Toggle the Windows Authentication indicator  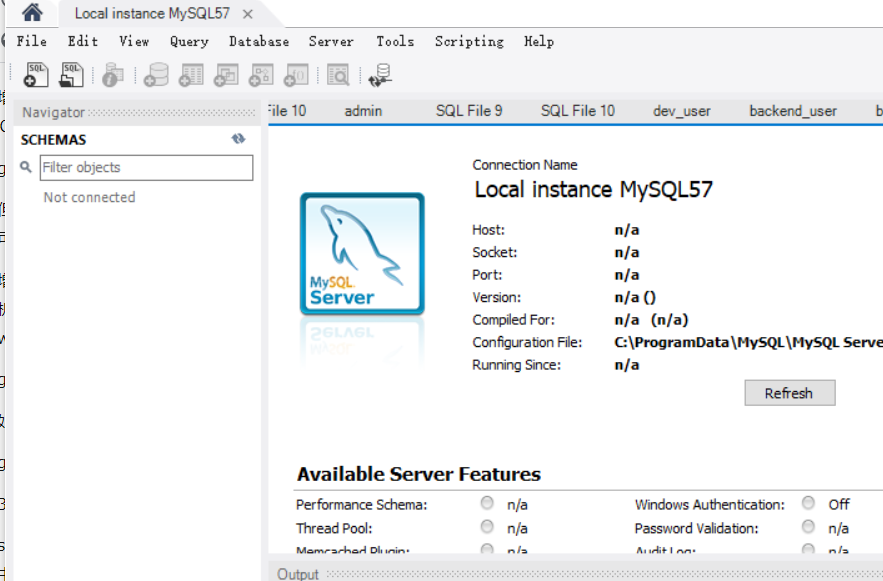point(807,503)
